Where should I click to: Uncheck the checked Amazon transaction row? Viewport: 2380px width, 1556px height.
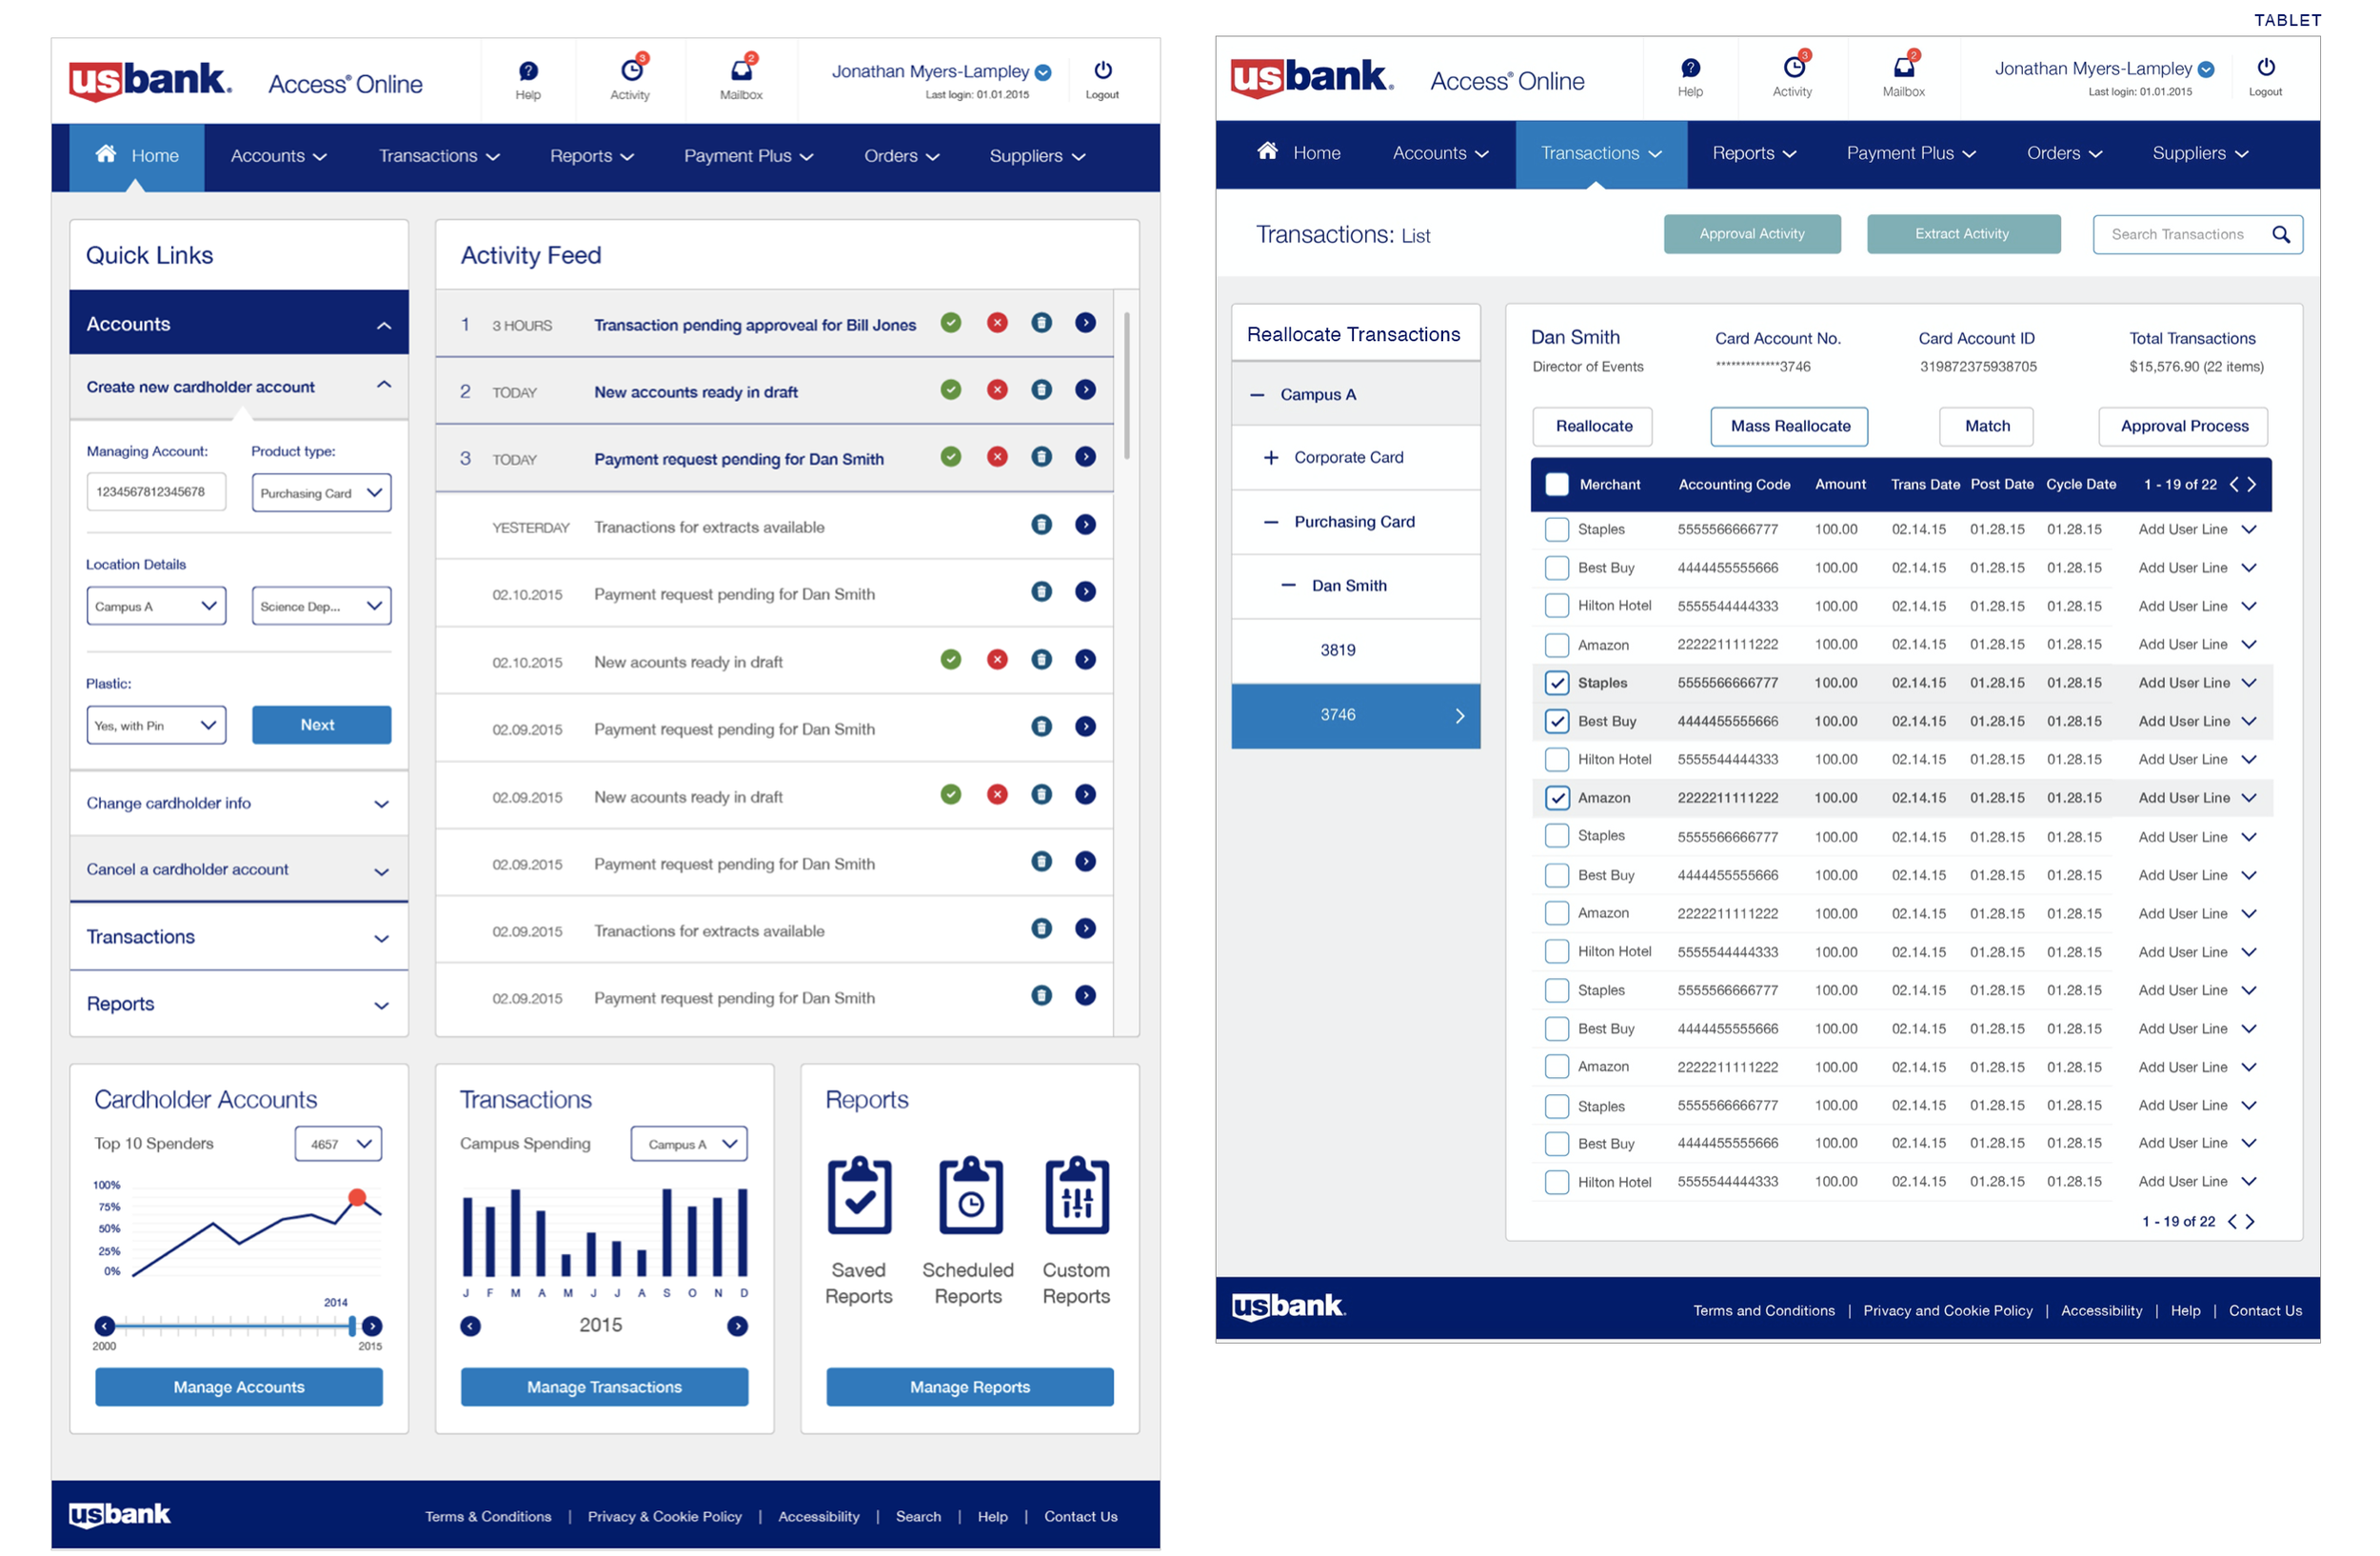click(x=1557, y=798)
